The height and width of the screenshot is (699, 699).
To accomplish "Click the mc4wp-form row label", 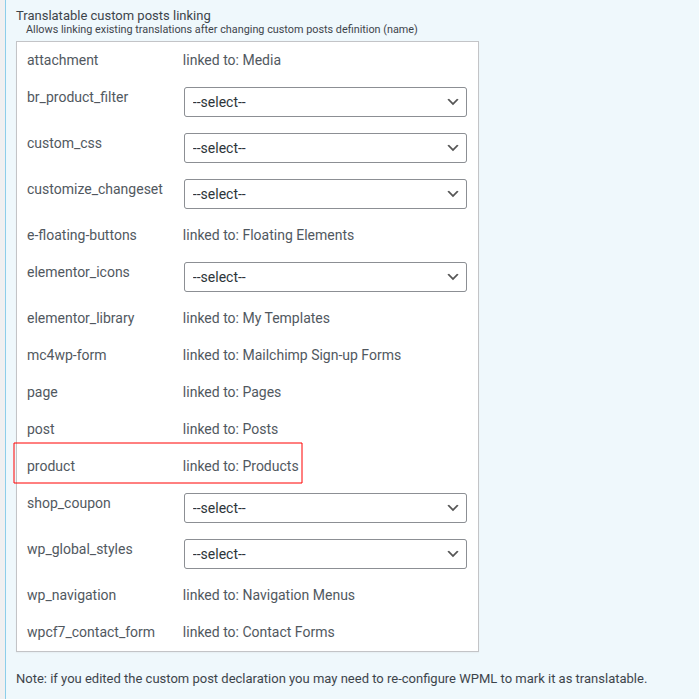I will pyautogui.click(x=66, y=355).
